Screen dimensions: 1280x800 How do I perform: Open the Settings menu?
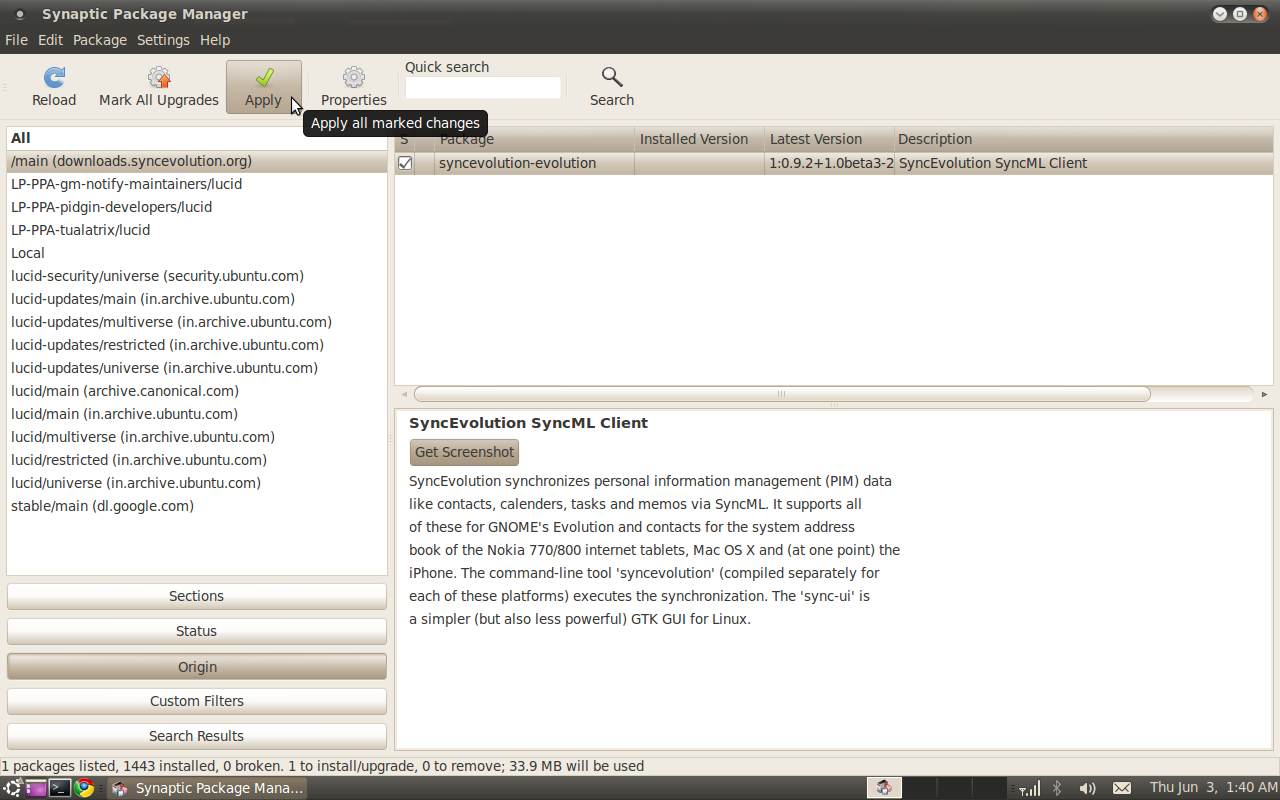pyautogui.click(x=163, y=40)
